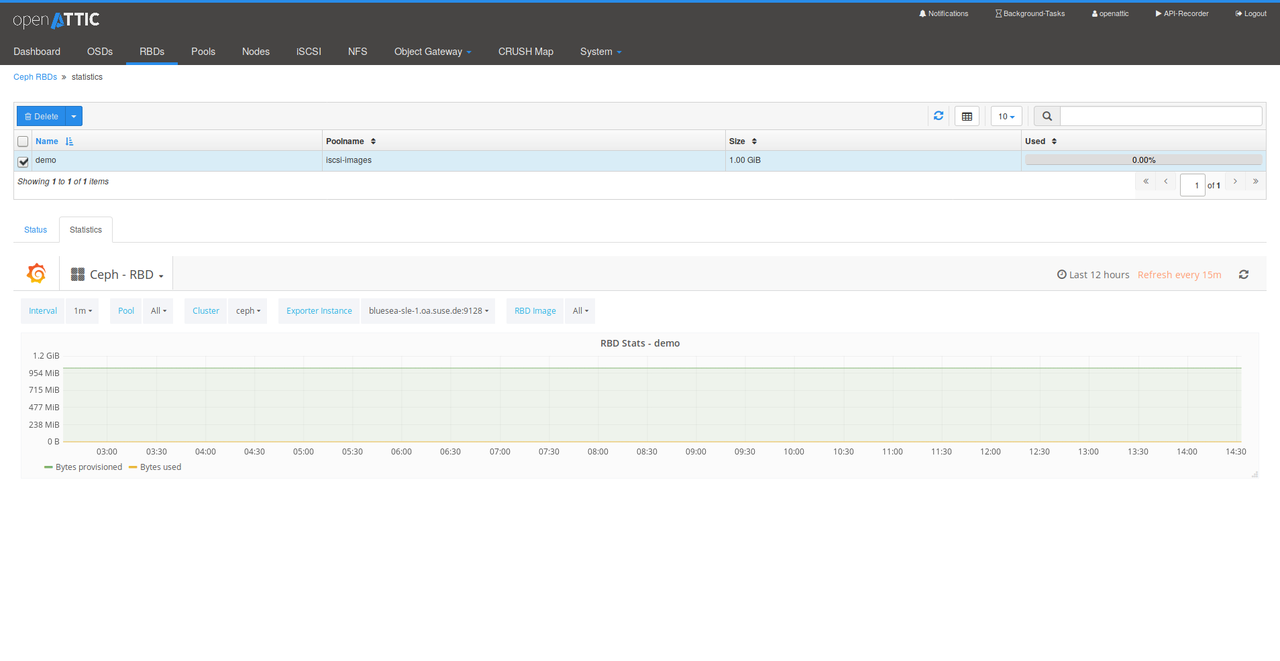
Task: Expand the Object Gateway menu
Action: [x=432, y=51]
